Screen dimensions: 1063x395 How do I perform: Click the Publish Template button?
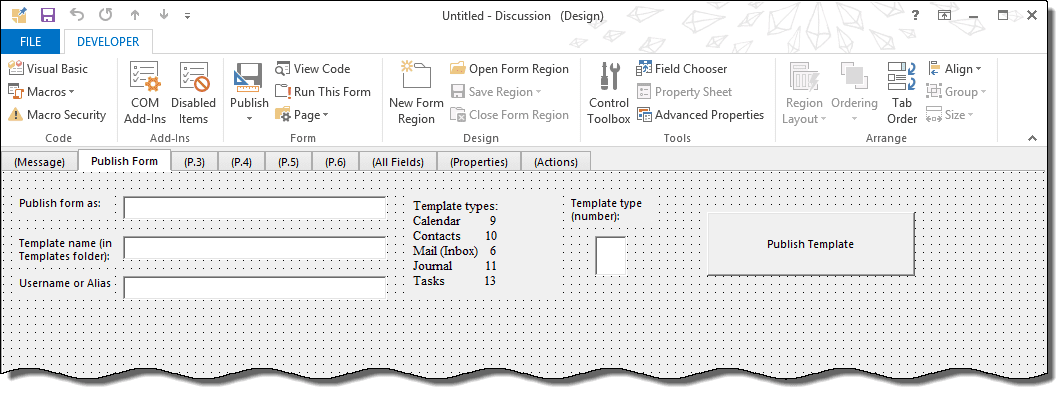811,244
